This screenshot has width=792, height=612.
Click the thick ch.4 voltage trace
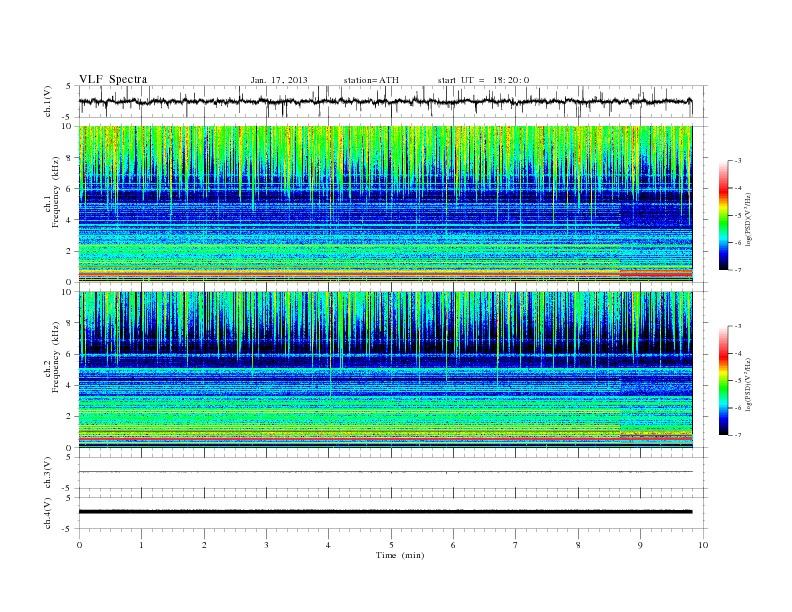(385, 512)
